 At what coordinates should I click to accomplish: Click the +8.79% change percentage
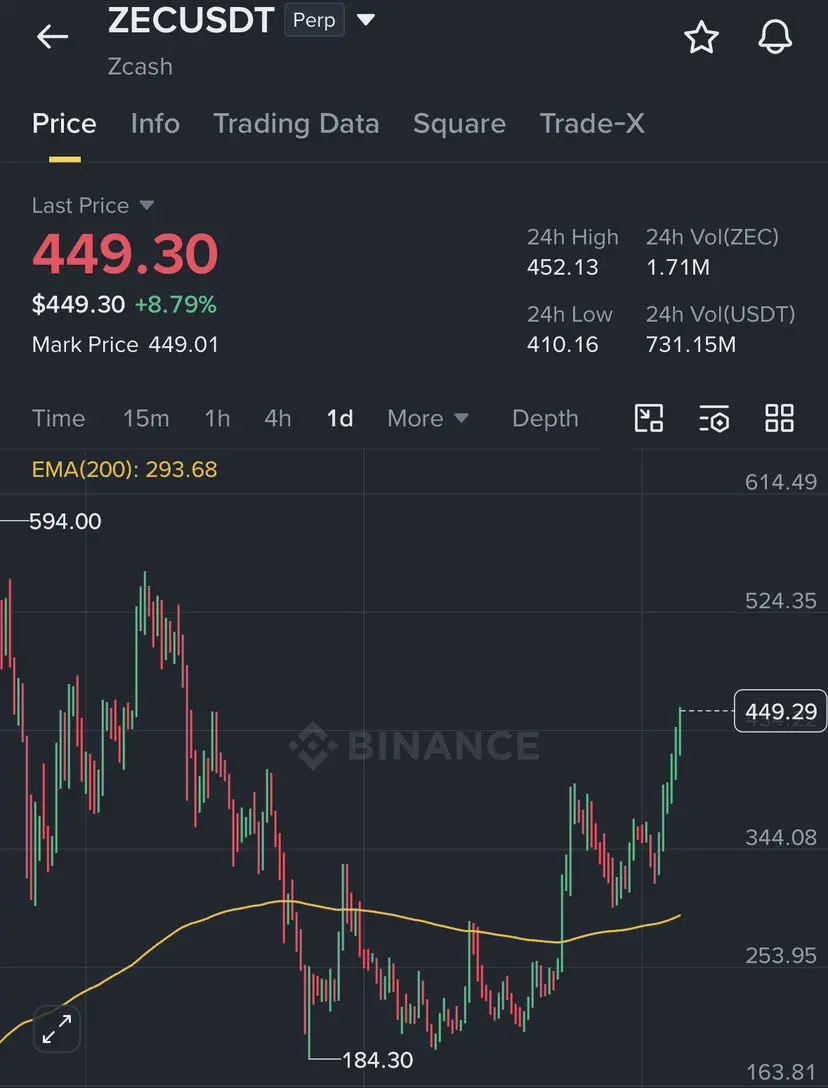pyautogui.click(x=176, y=305)
